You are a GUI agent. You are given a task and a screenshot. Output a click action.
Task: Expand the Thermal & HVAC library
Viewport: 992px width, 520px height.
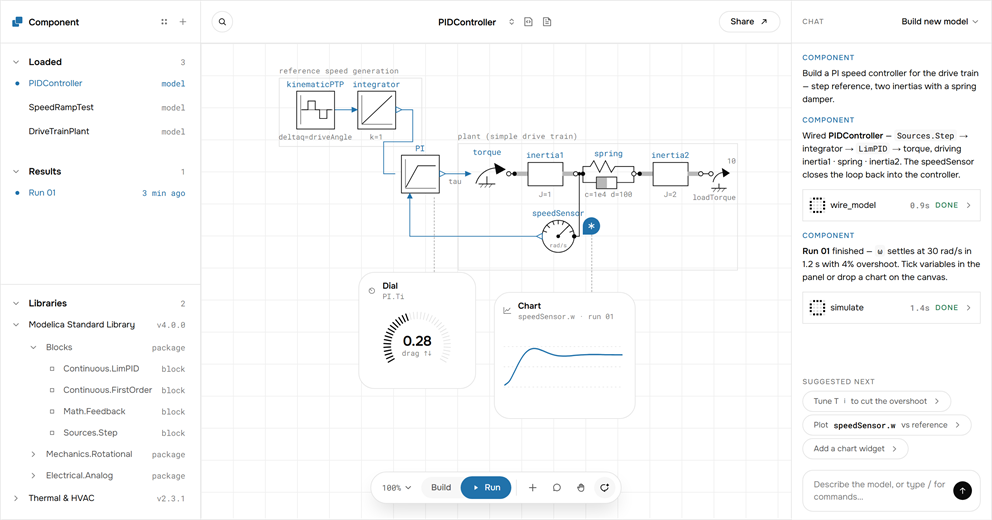(x=16, y=498)
